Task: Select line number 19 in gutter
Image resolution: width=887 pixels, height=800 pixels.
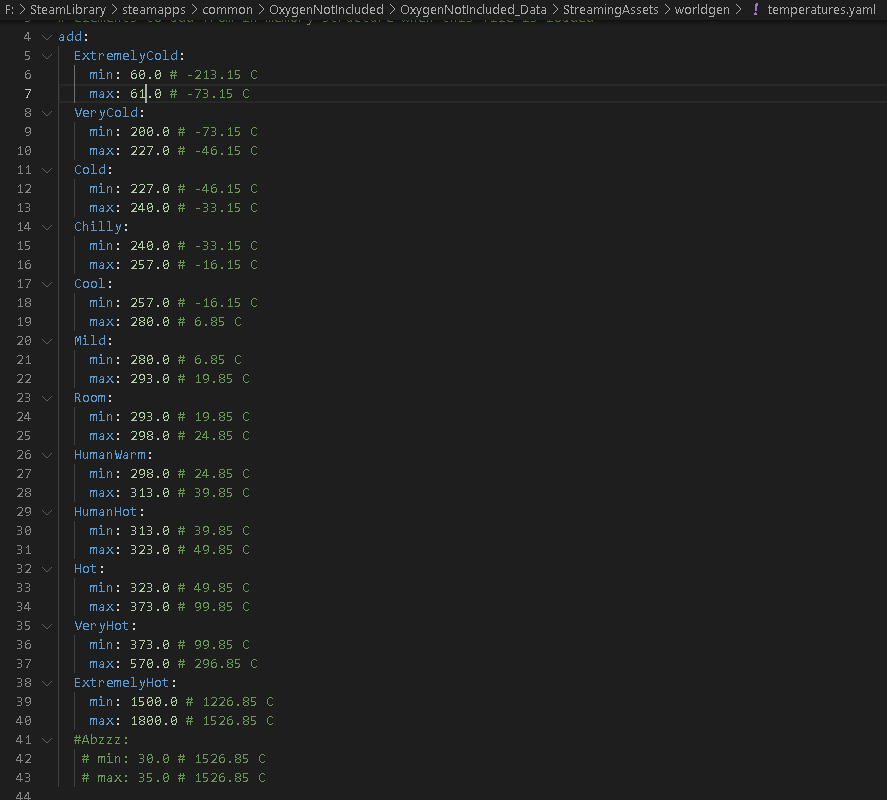Action: [x=24, y=322]
